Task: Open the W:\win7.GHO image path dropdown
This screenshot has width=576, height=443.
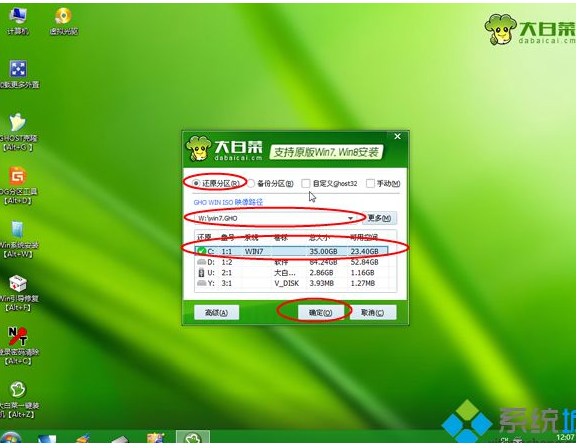Action: pos(350,218)
